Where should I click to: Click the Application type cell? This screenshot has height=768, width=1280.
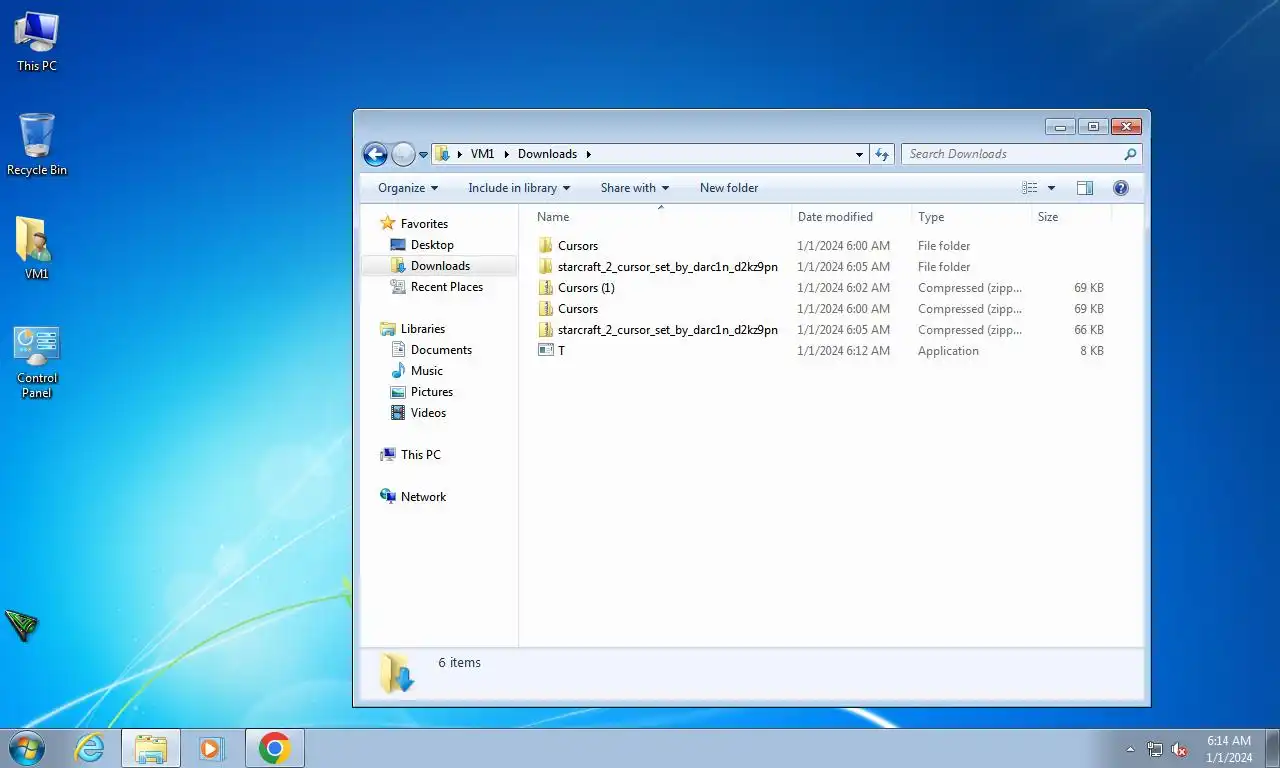[x=948, y=351]
